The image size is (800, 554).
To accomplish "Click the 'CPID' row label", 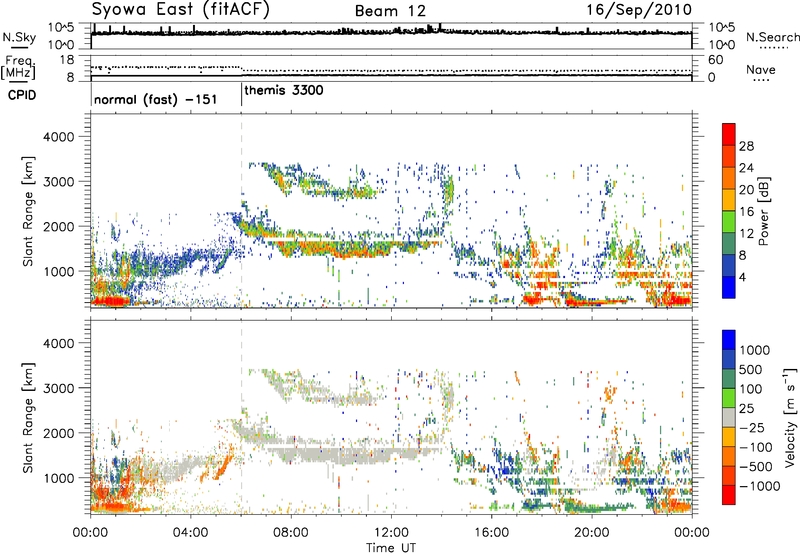I will tap(22, 95).
